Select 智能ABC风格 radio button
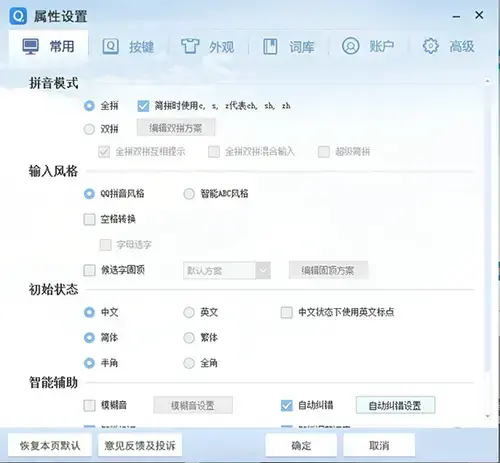The image size is (500, 463). pos(189,194)
